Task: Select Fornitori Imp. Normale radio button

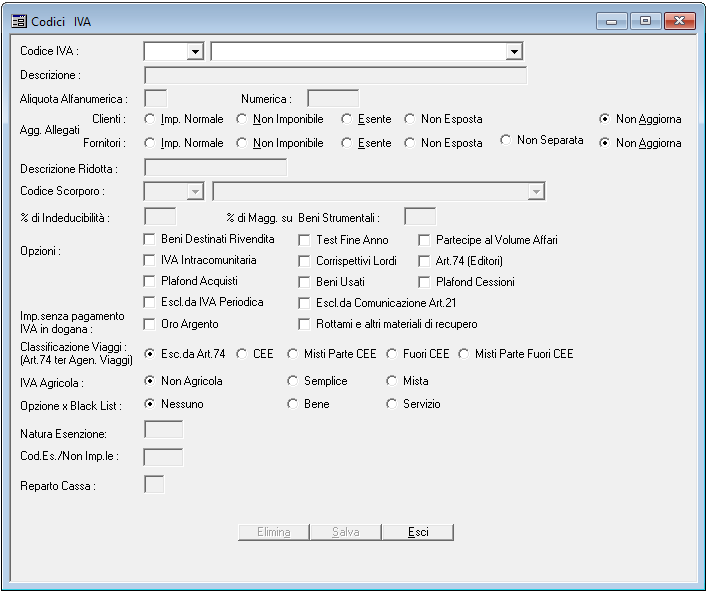Action: pyautogui.click(x=149, y=143)
